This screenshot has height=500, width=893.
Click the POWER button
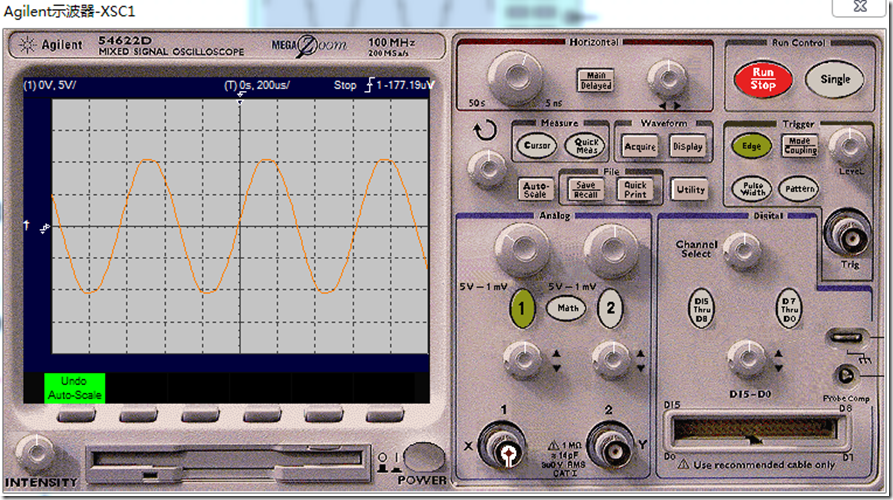click(x=424, y=457)
